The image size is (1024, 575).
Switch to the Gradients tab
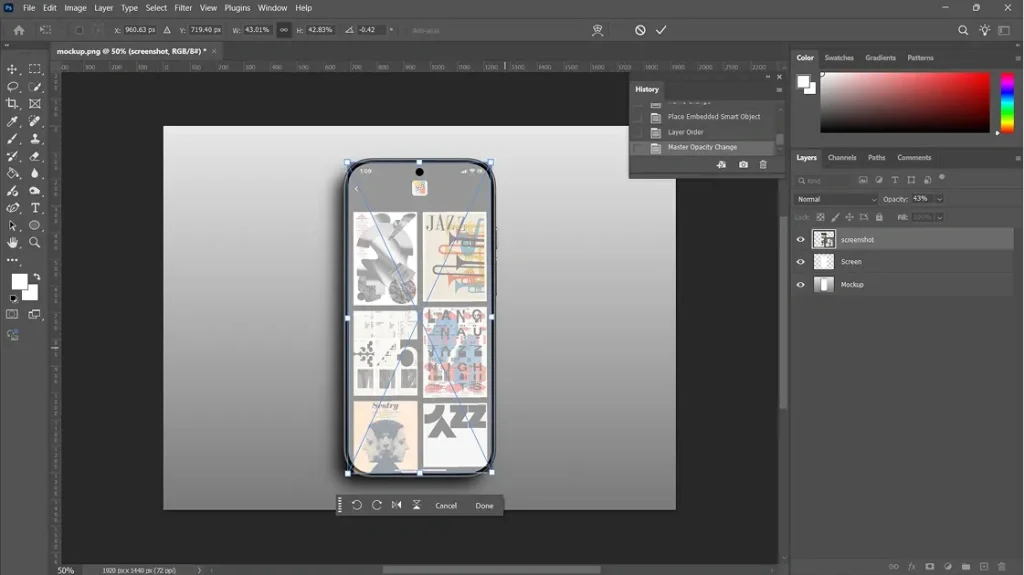pos(880,58)
